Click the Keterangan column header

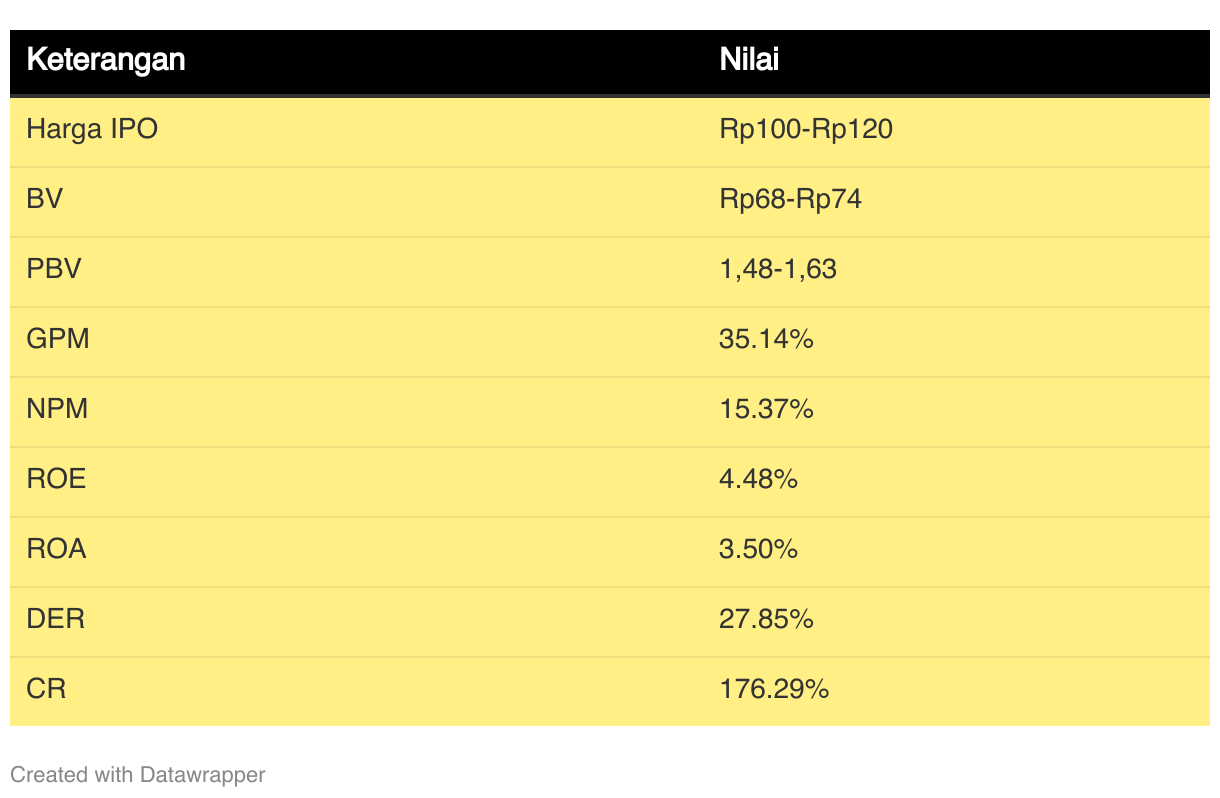point(105,60)
